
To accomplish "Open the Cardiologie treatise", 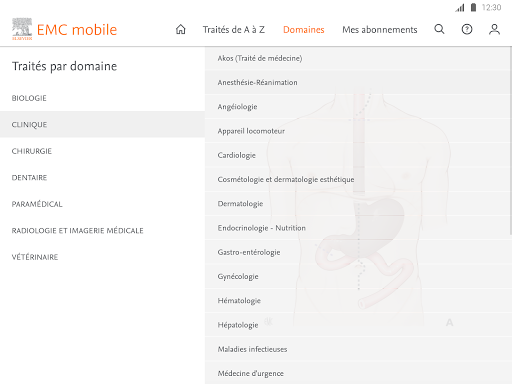I will (x=357, y=155).
